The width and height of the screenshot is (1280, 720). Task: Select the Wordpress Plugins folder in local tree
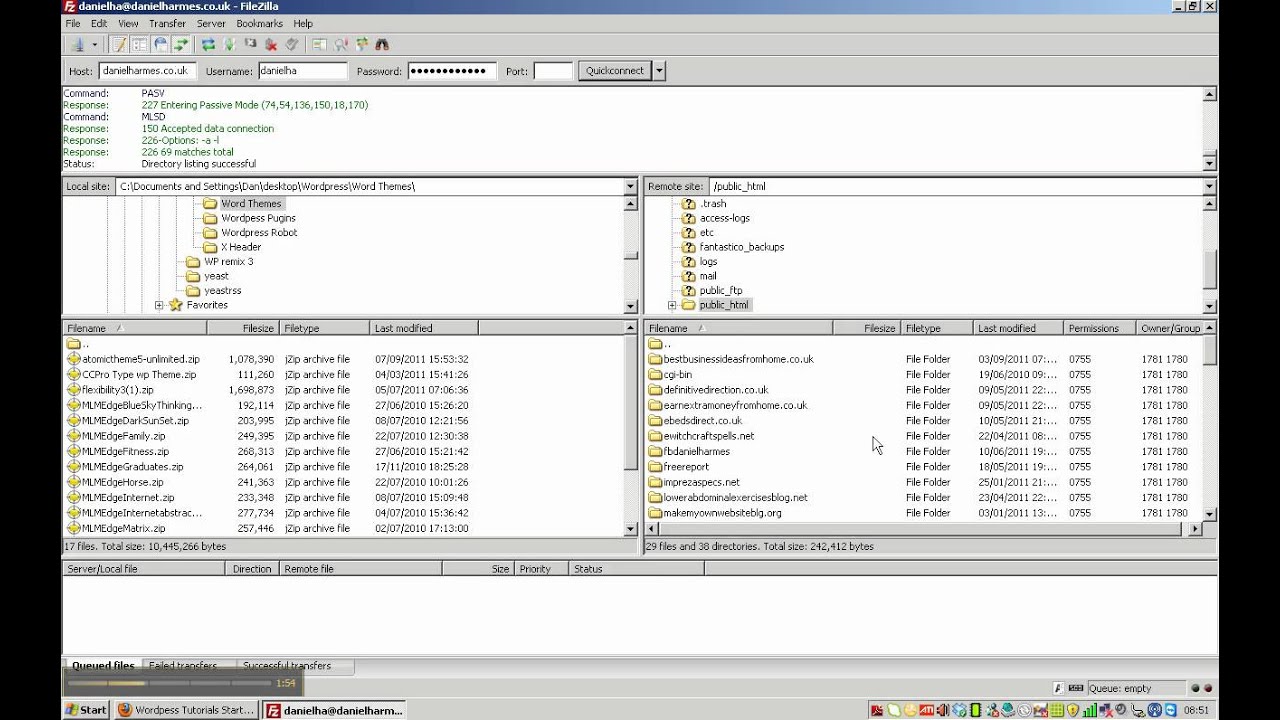tap(258, 218)
